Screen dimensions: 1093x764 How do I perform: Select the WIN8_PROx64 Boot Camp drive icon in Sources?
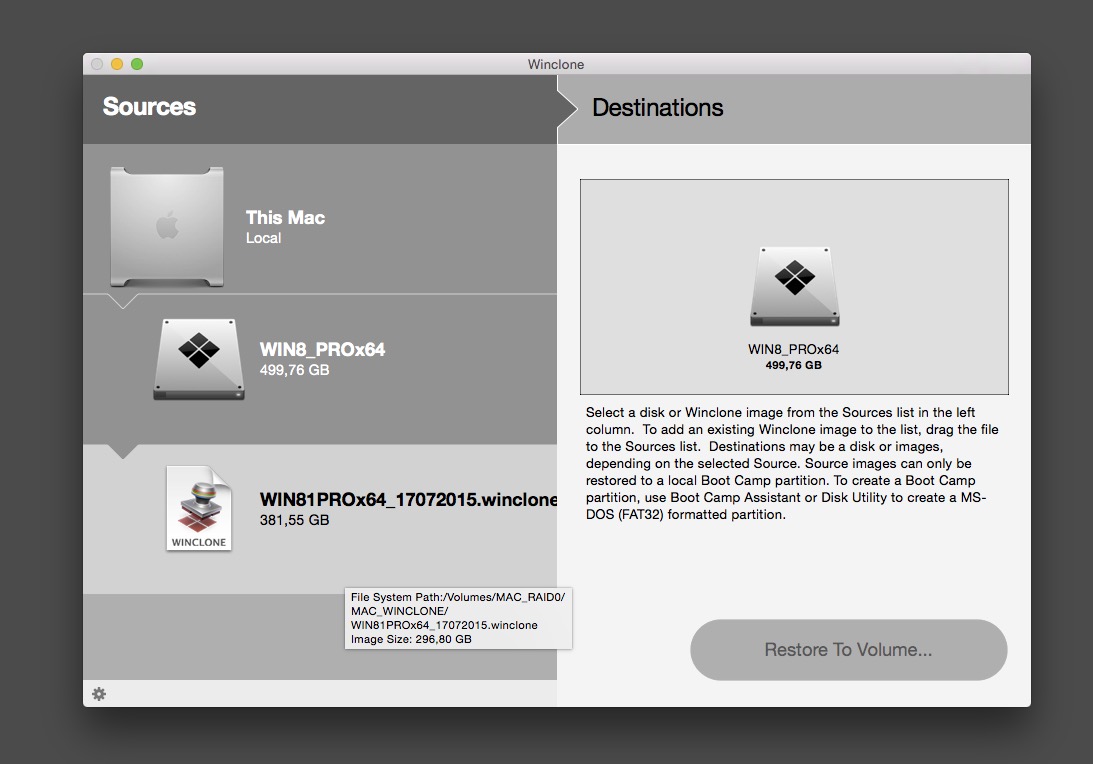tap(199, 359)
